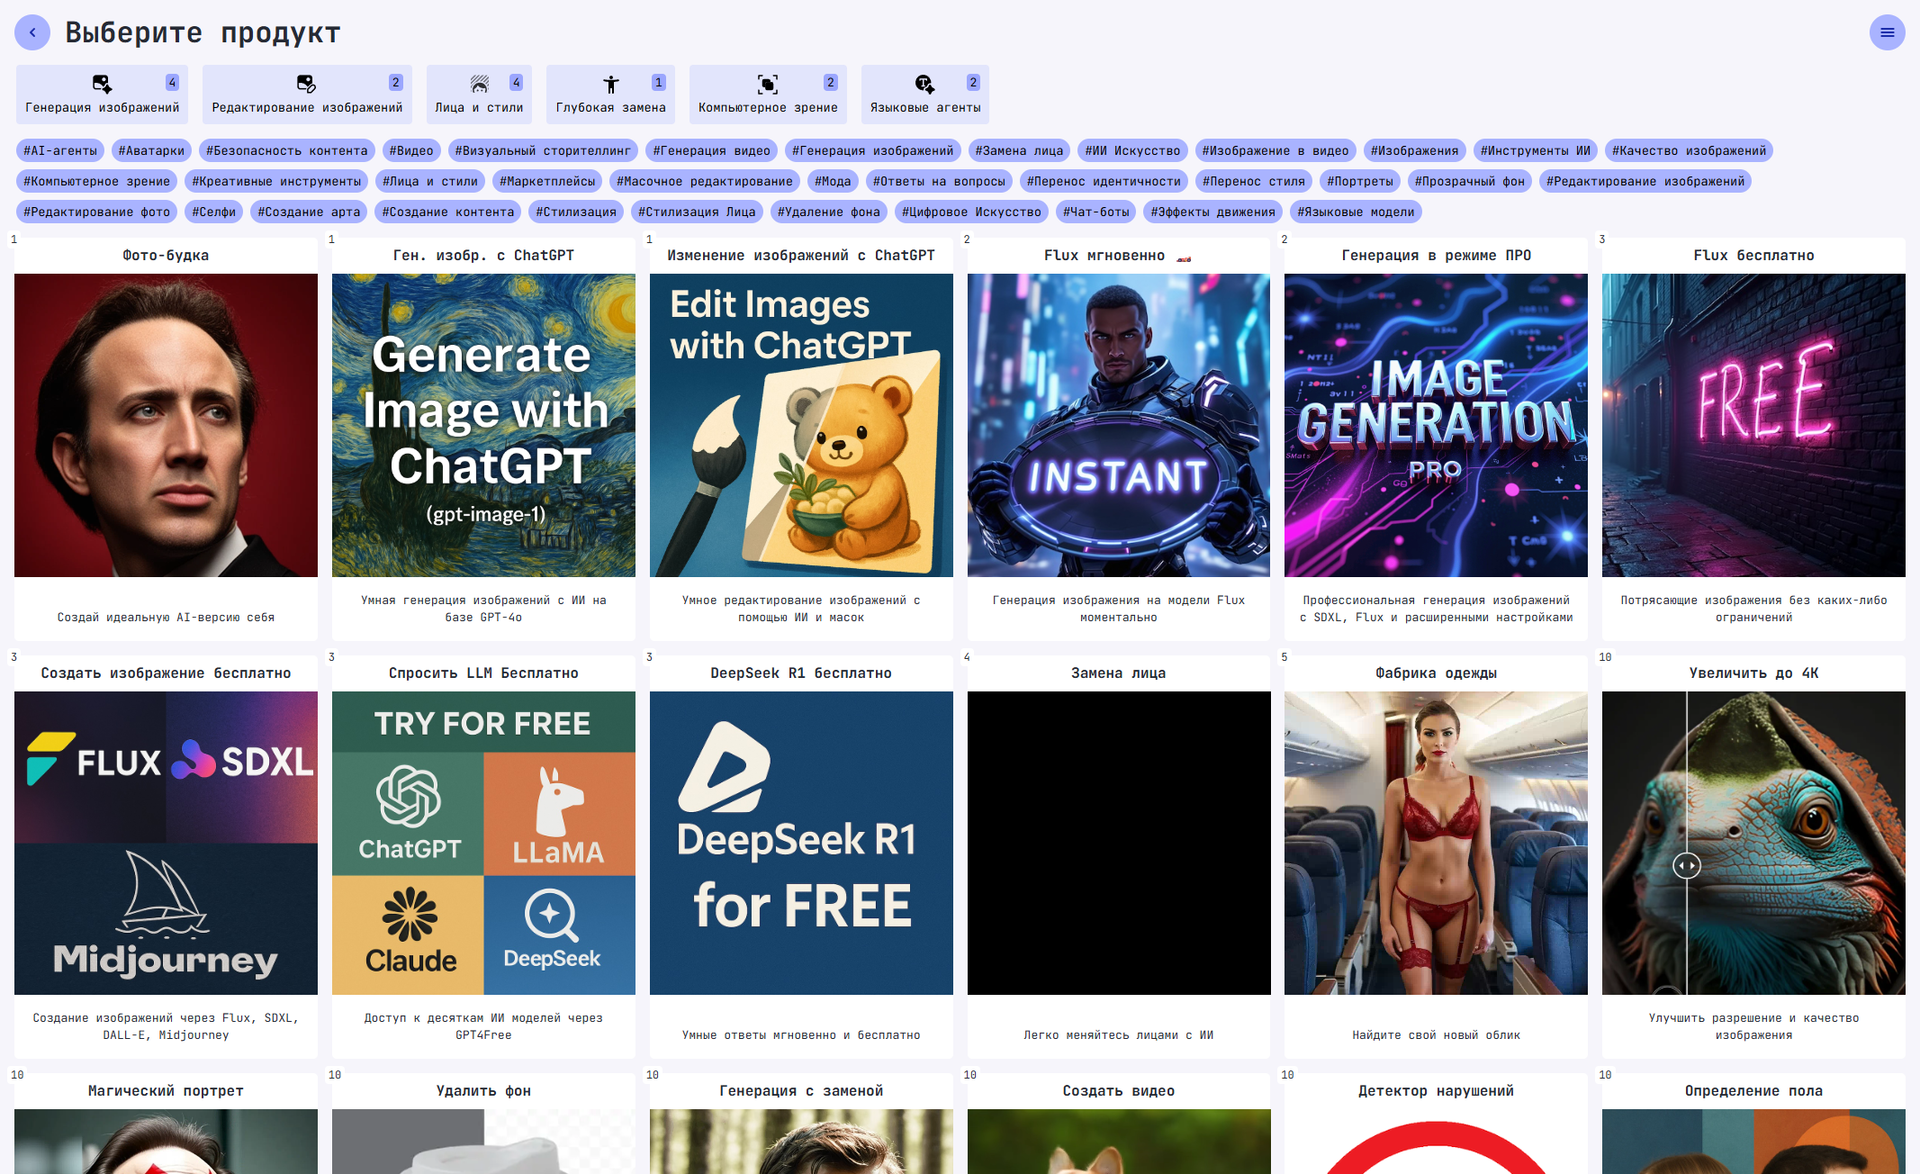Filter by #Видео tag

pos(412,151)
